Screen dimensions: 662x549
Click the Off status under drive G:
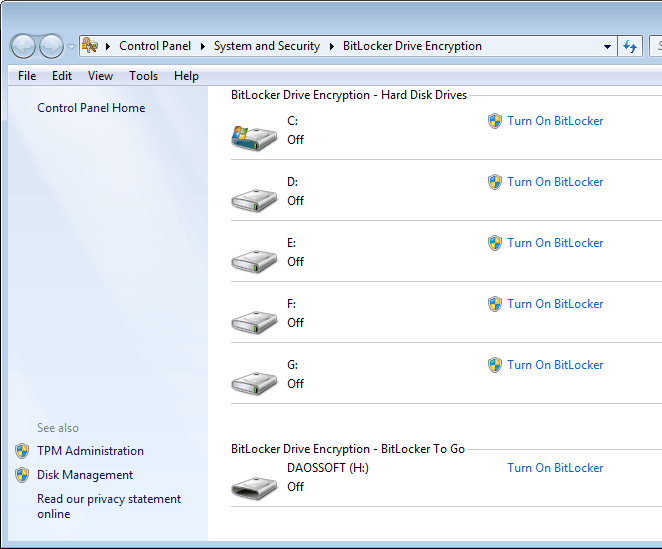pyautogui.click(x=295, y=383)
